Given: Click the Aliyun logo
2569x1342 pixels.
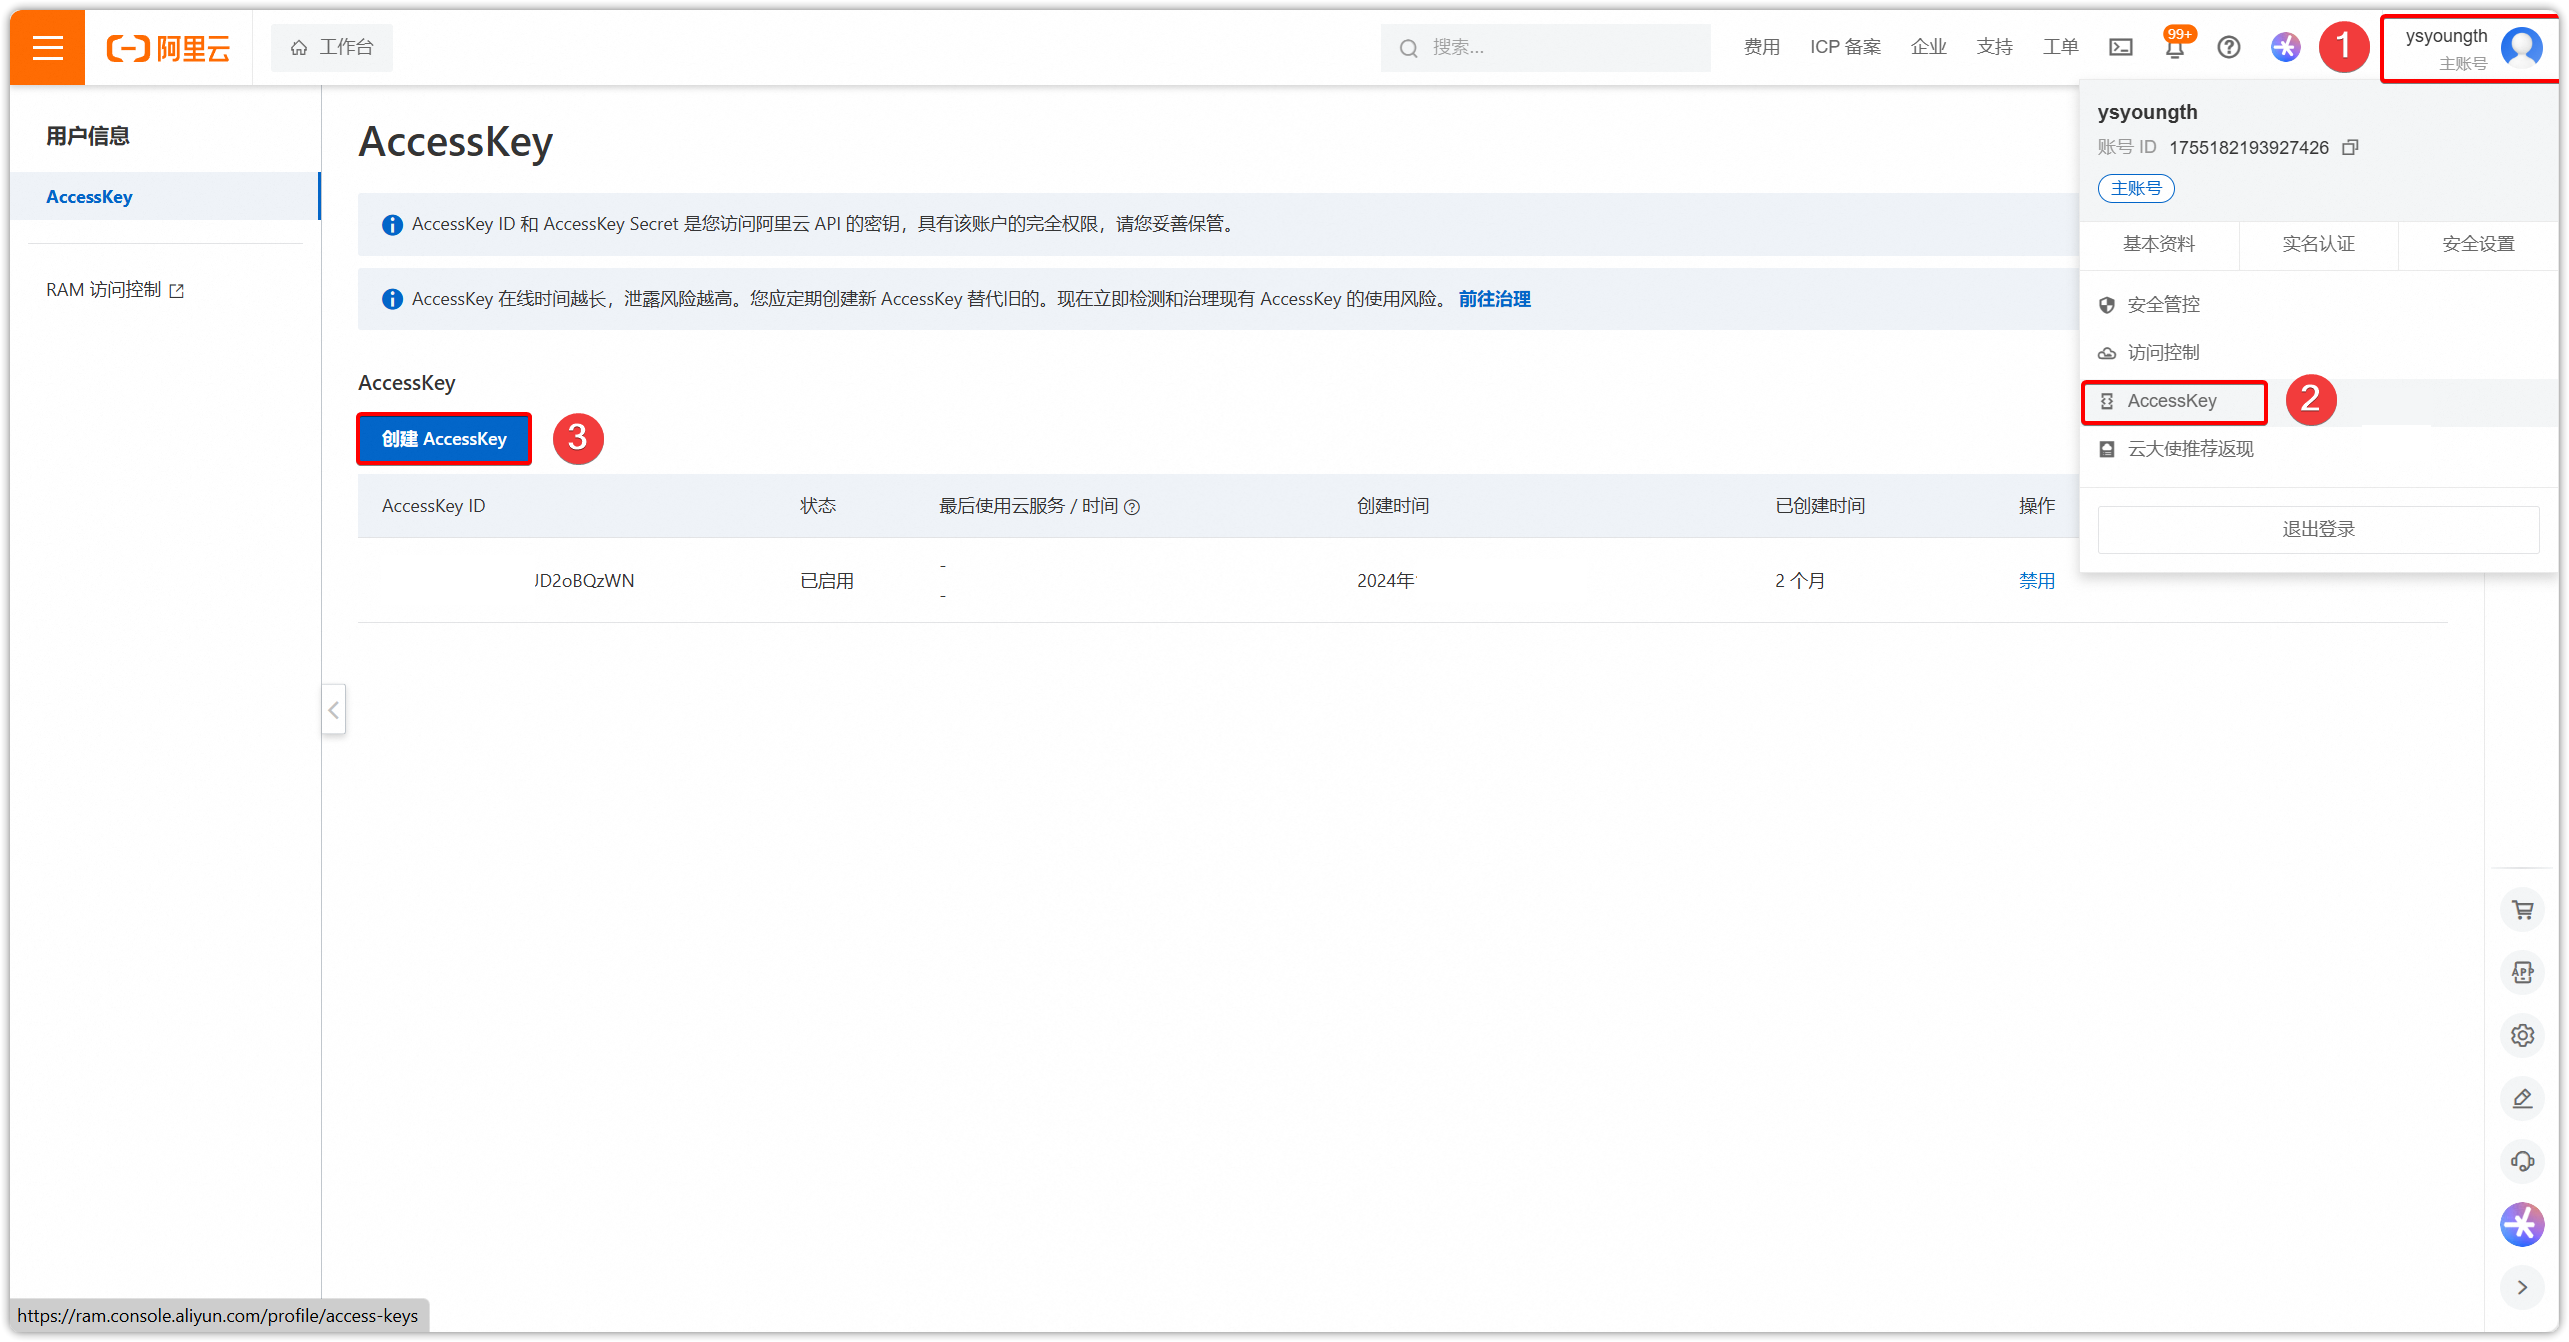Looking at the screenshot, I should click(168, 48).
